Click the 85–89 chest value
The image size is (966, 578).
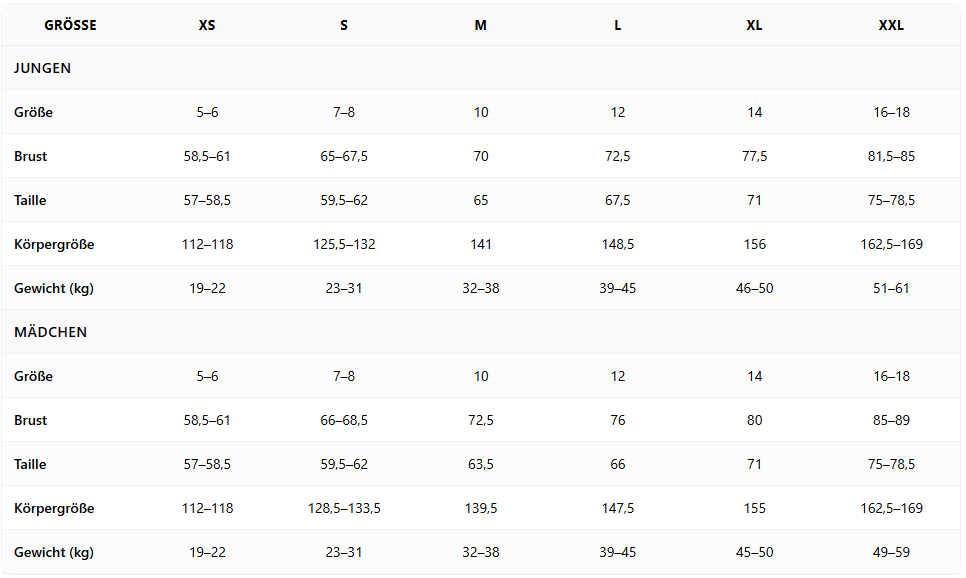(x=891, y=420)
